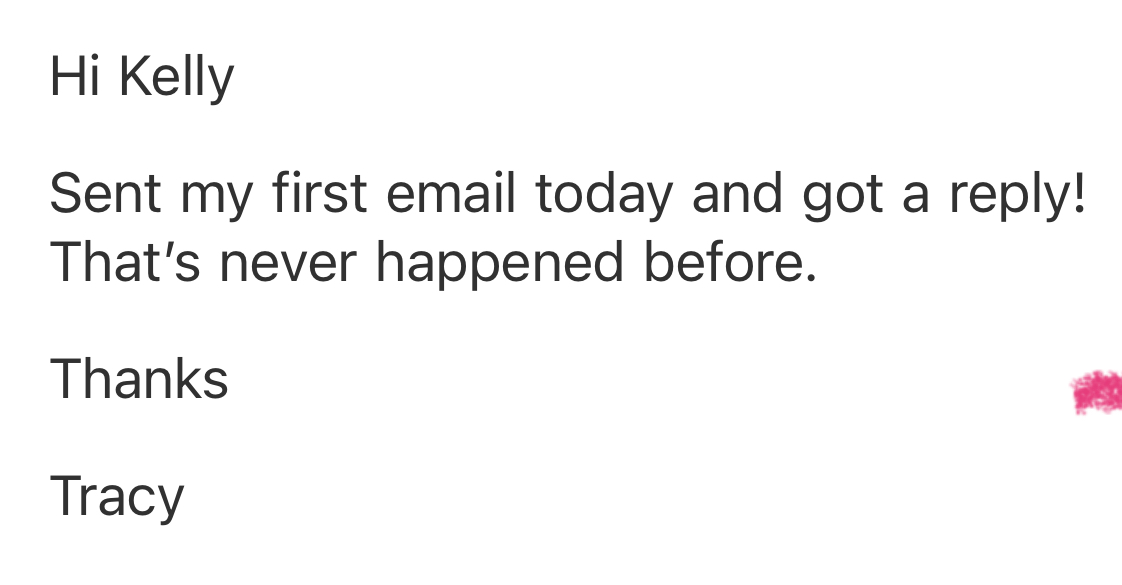Click the word "before" in the message
Screen dimensions: 1122x585
coord(720,262)
